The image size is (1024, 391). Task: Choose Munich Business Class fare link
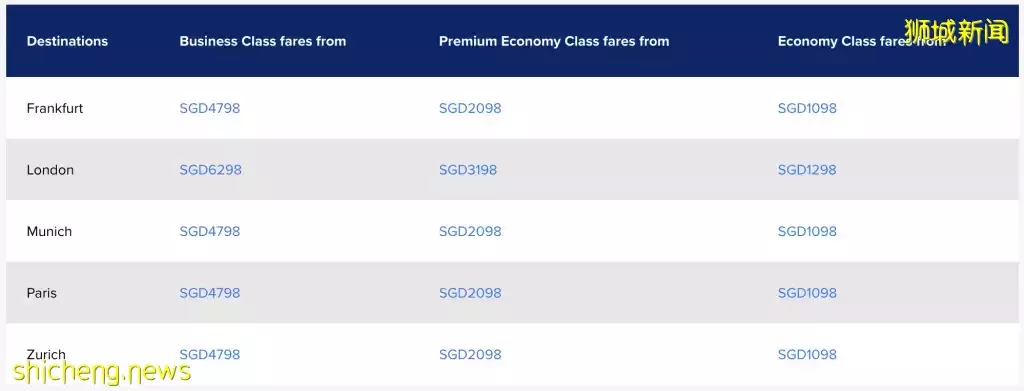point(210,232)
